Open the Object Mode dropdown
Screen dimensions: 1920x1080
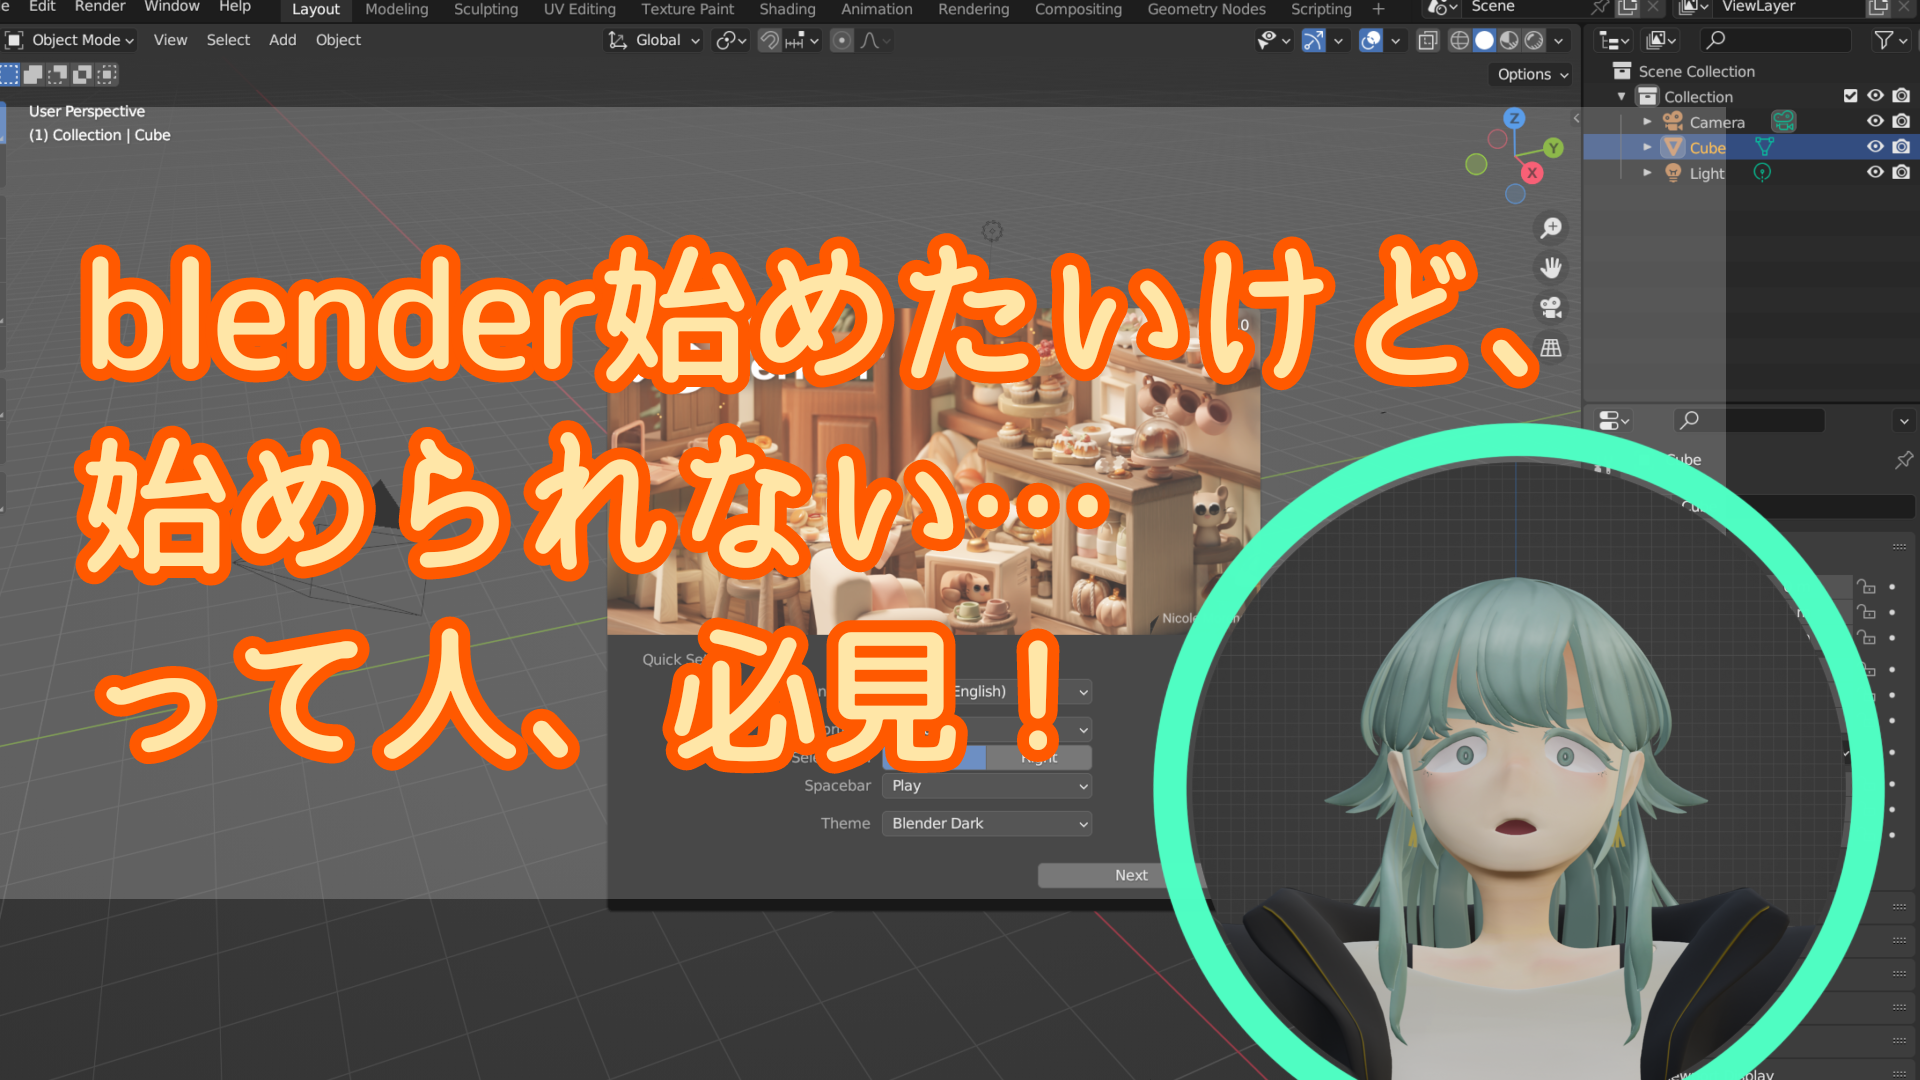[70, 40]
